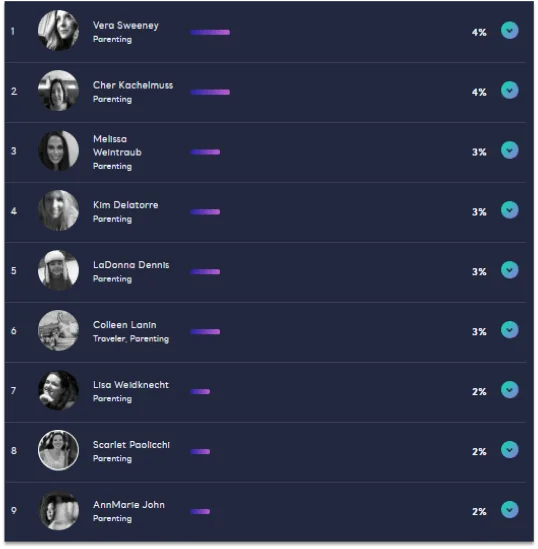
Task: Click Vera Sweeney's purple percentage bar
Action: tap(210, 32)
